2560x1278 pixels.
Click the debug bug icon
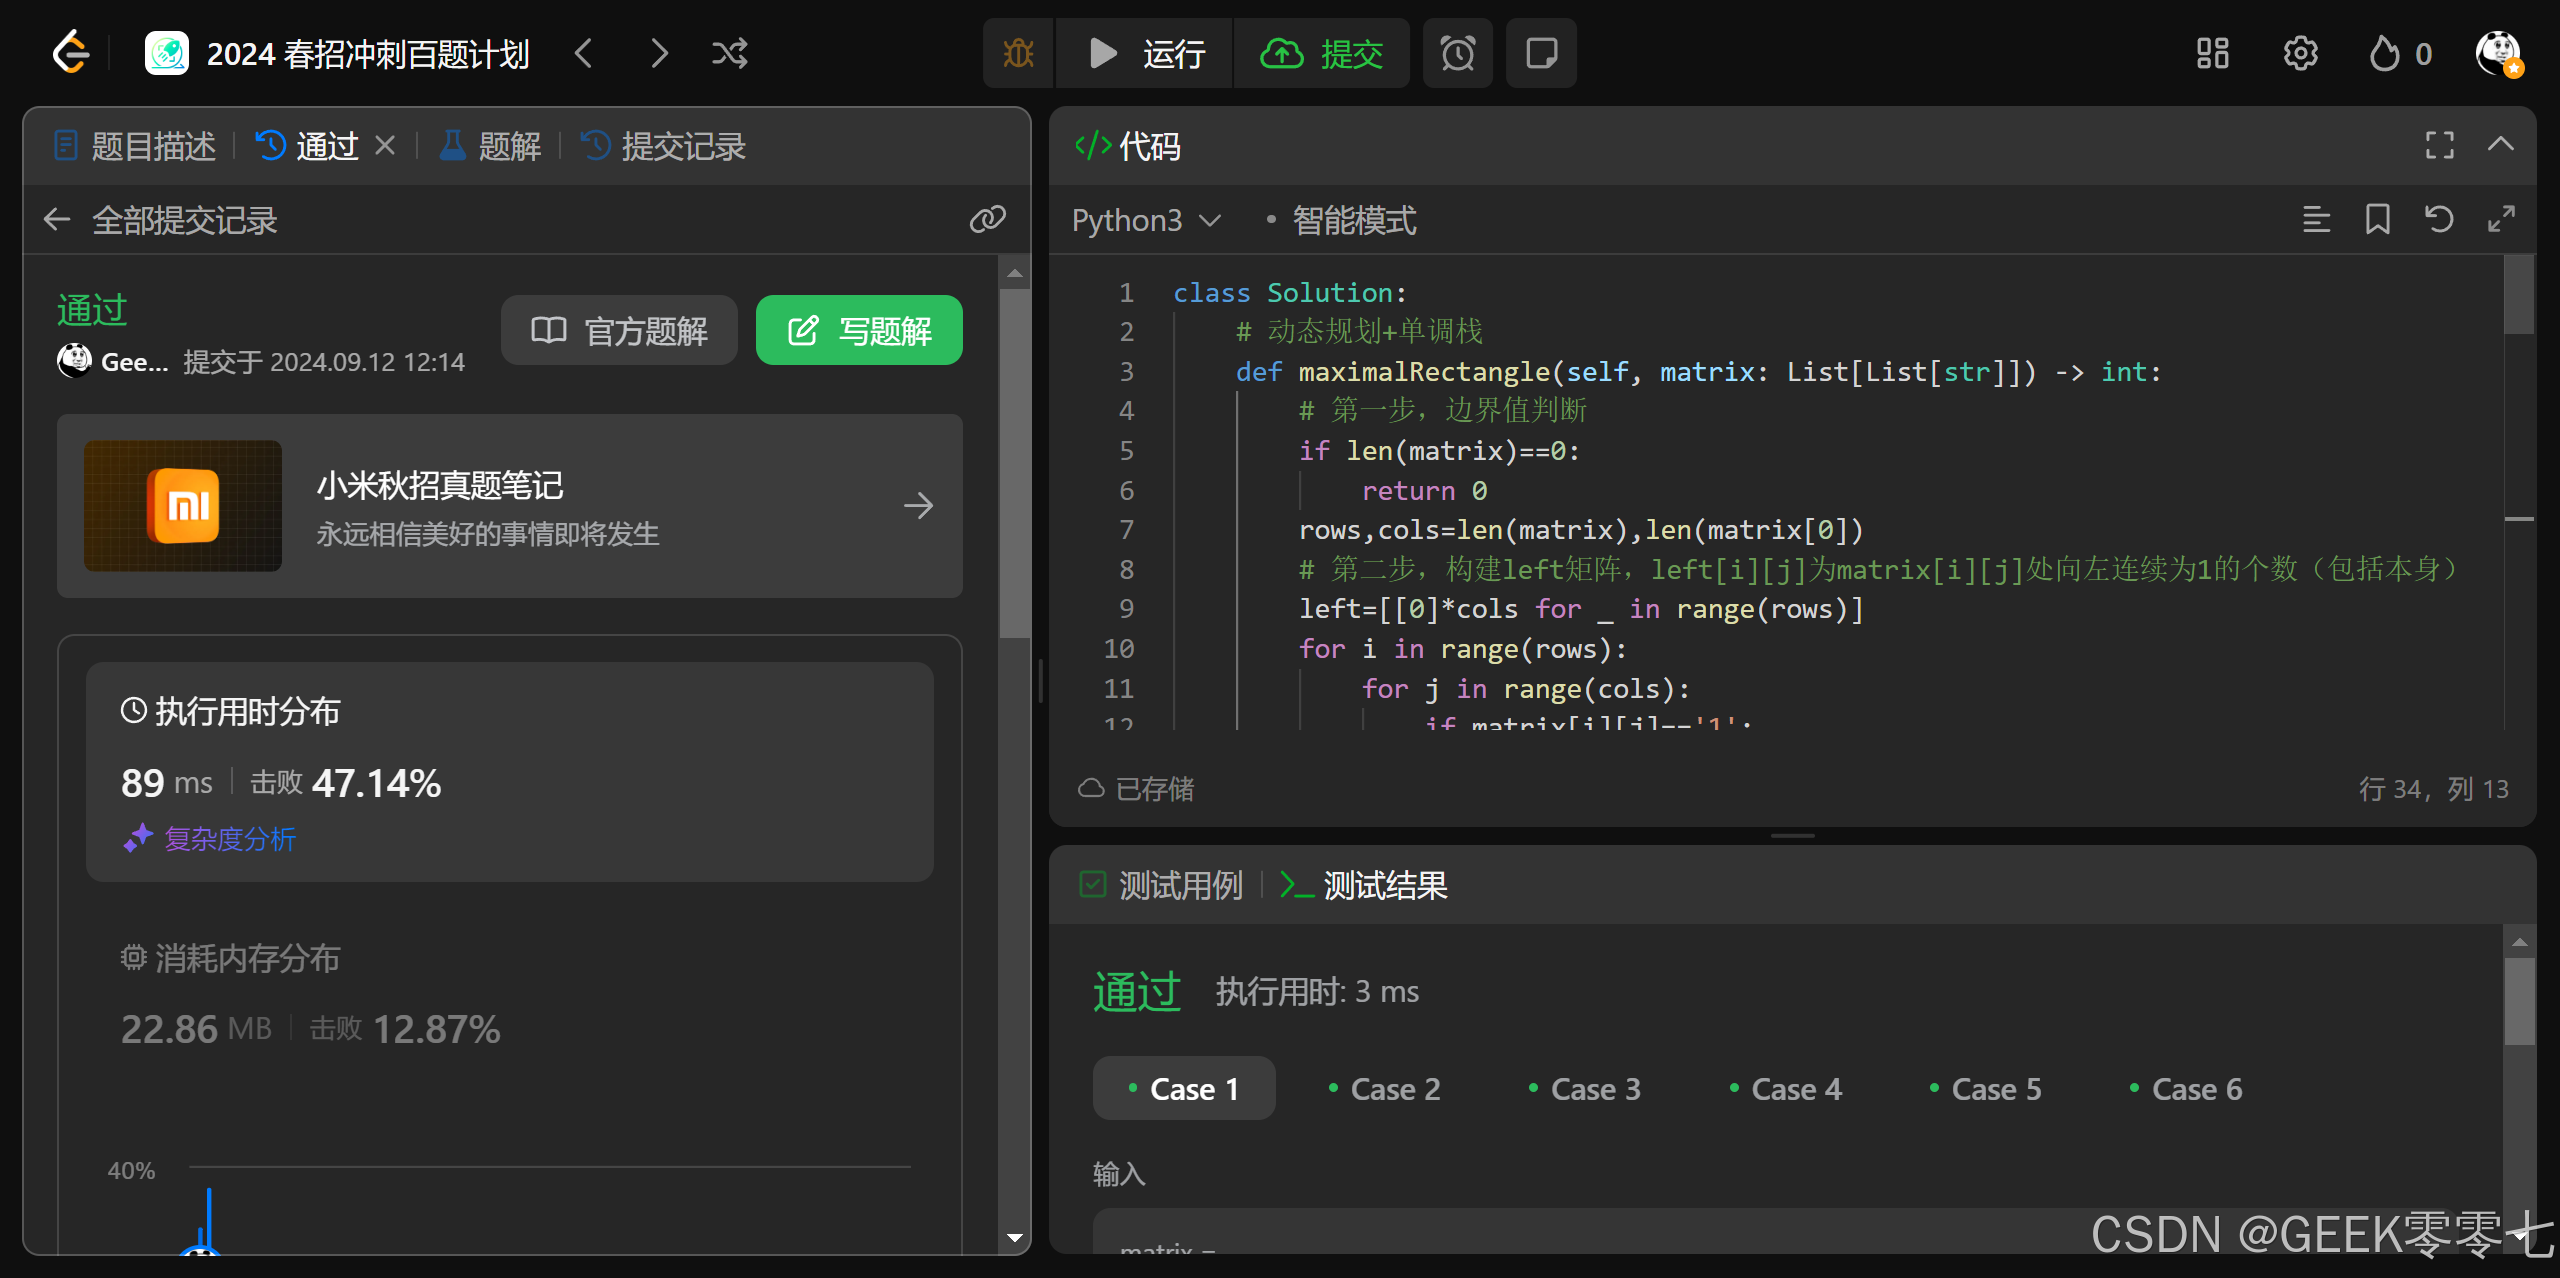pos(1018,53)
